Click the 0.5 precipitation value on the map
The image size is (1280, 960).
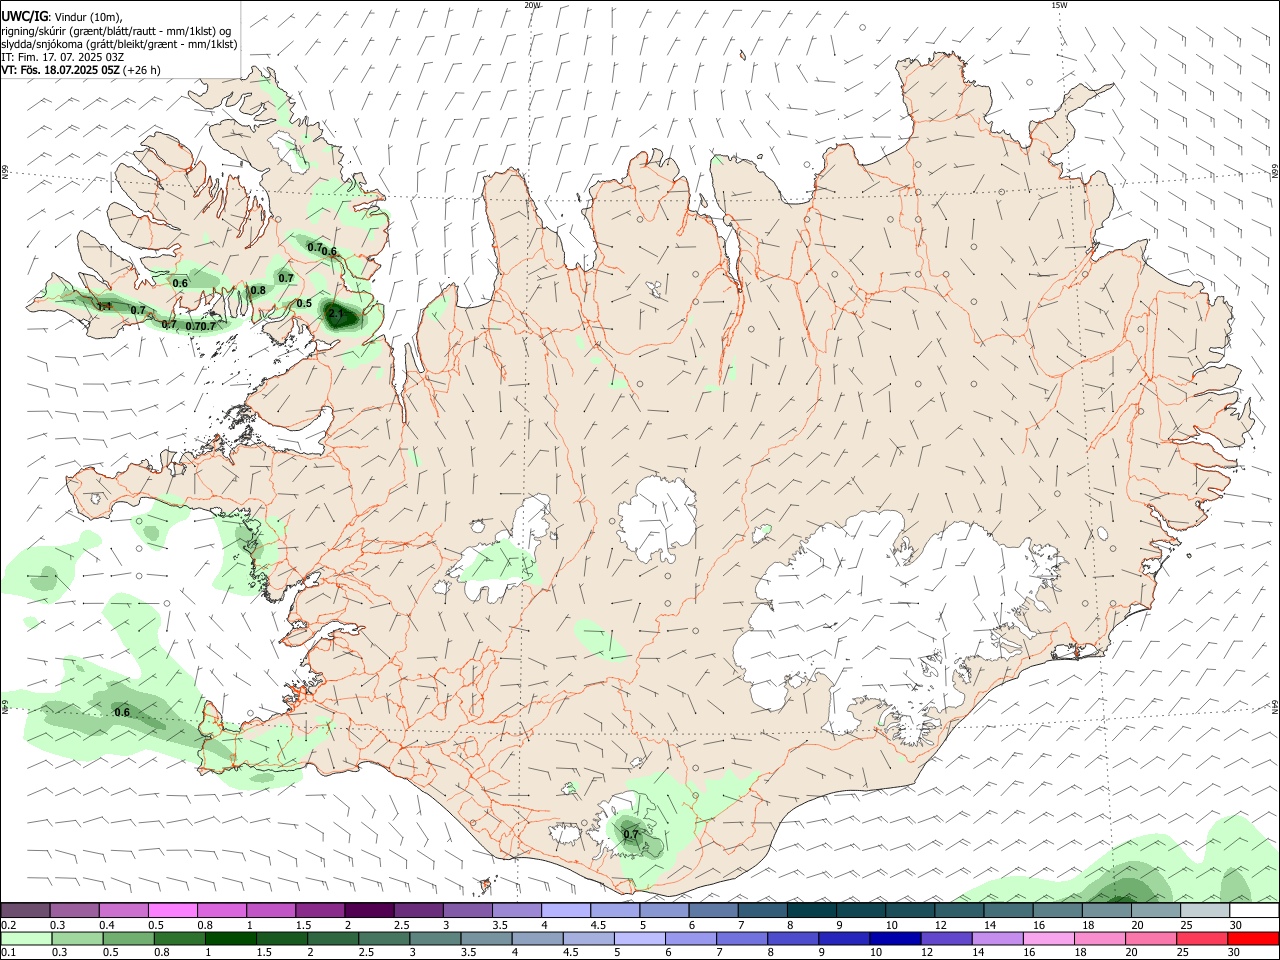click(304, 303)
